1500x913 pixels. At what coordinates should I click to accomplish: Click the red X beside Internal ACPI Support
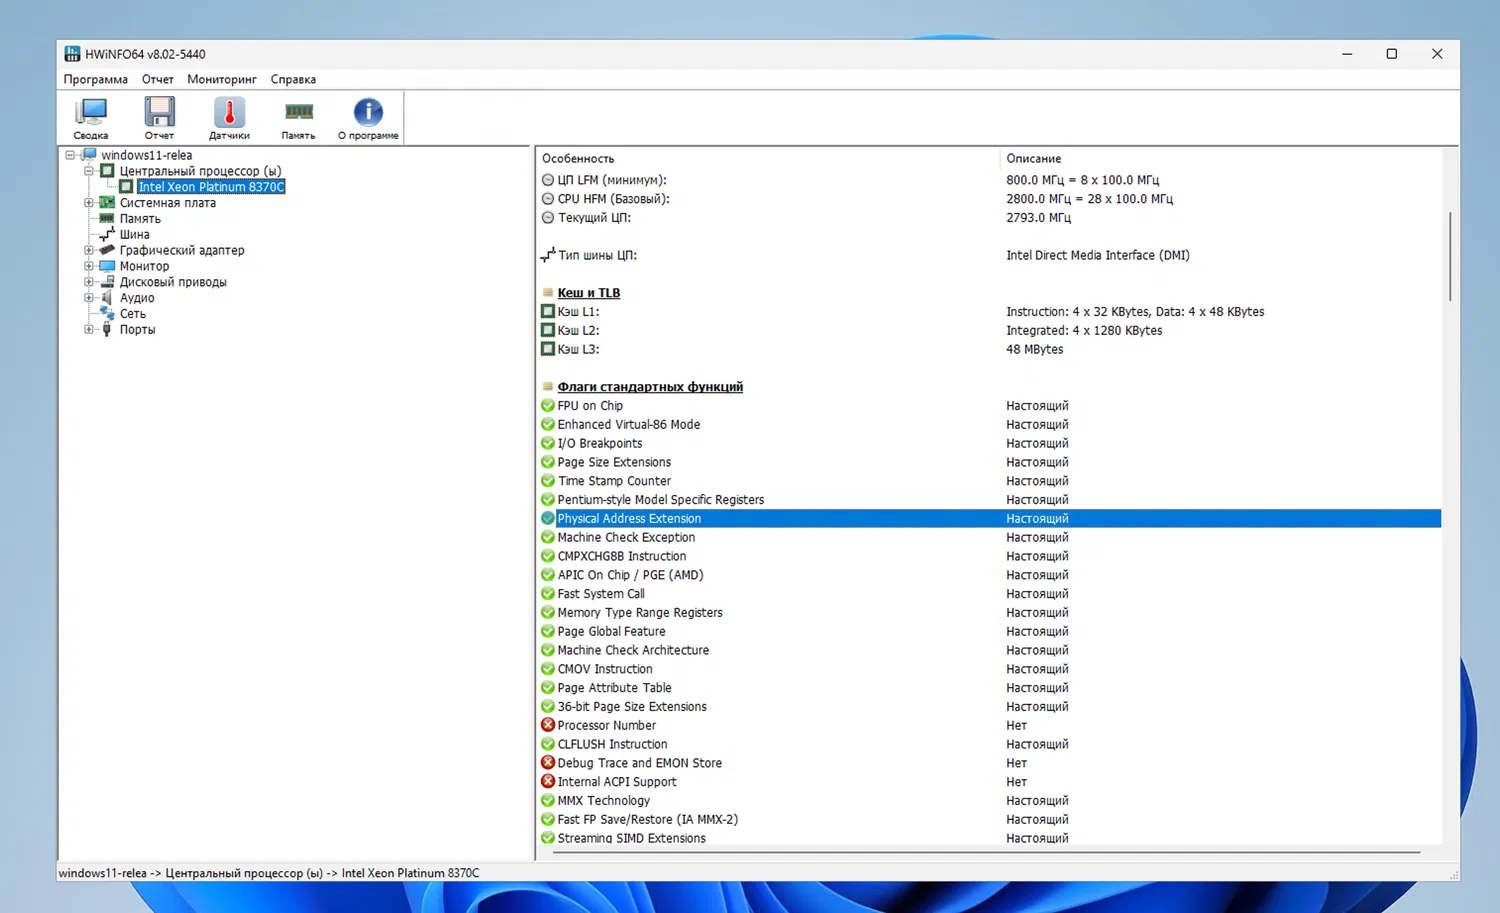point(548,782)
